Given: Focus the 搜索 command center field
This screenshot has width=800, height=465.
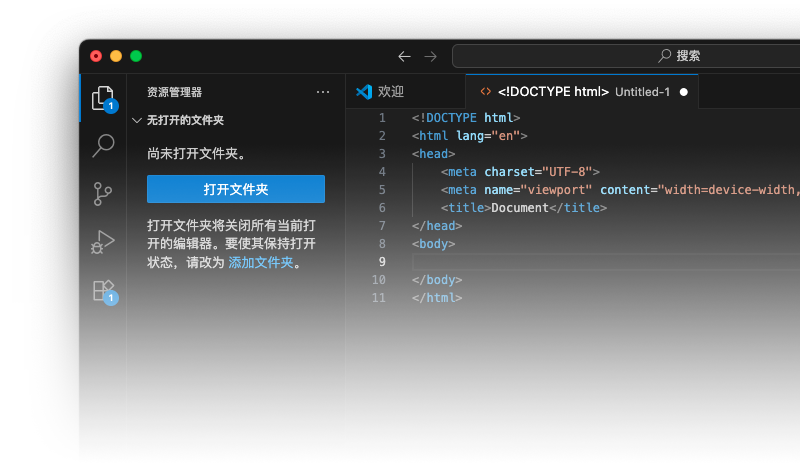Looking at the screenshot, I should [x=628, y=56].
